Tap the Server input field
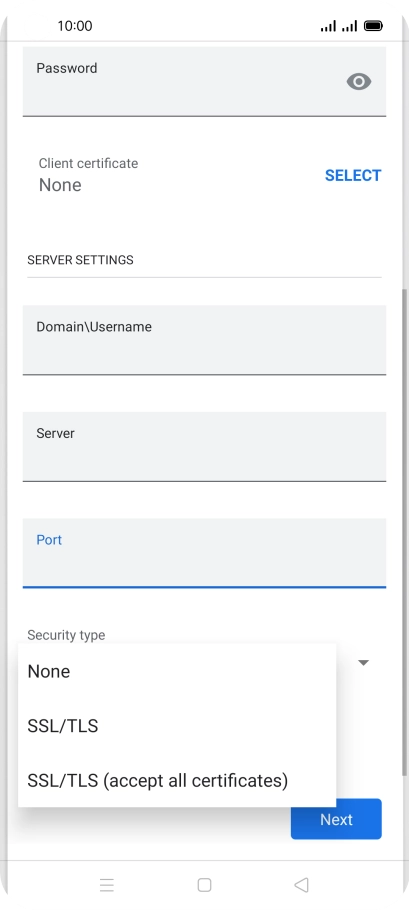Screen dimensions: 409x910 pyautogui.click(x=204, y=447)
